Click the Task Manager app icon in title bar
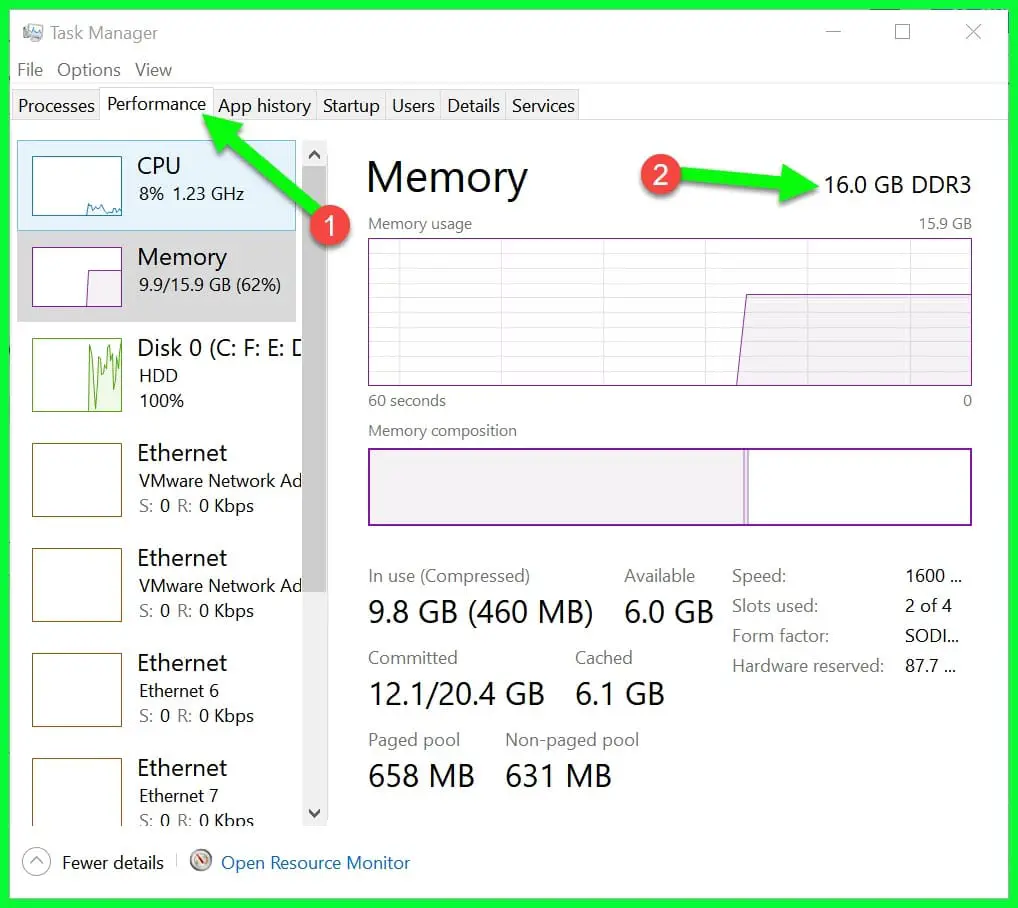This screenshot has height=908, width=1018. [x=33, y=33]
